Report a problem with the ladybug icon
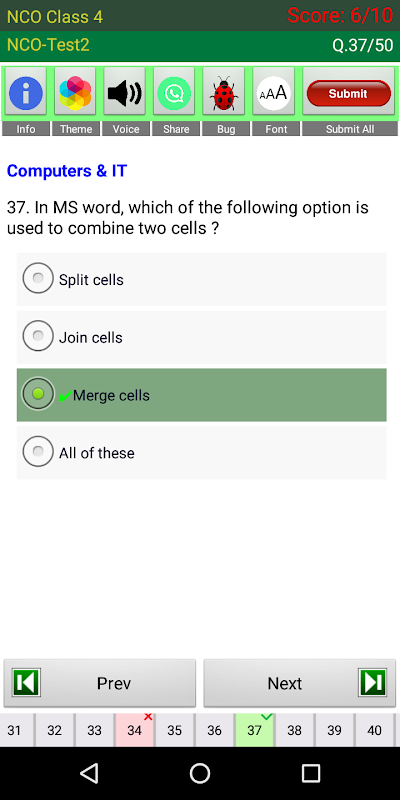This screenshot has height=800, width=400. pos(223,93)
